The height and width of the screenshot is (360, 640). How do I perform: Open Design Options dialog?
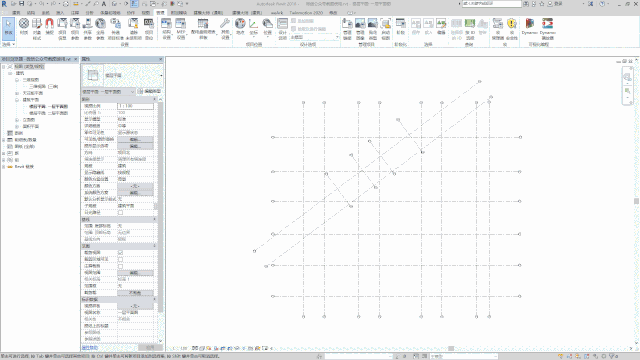click(282, 29)
